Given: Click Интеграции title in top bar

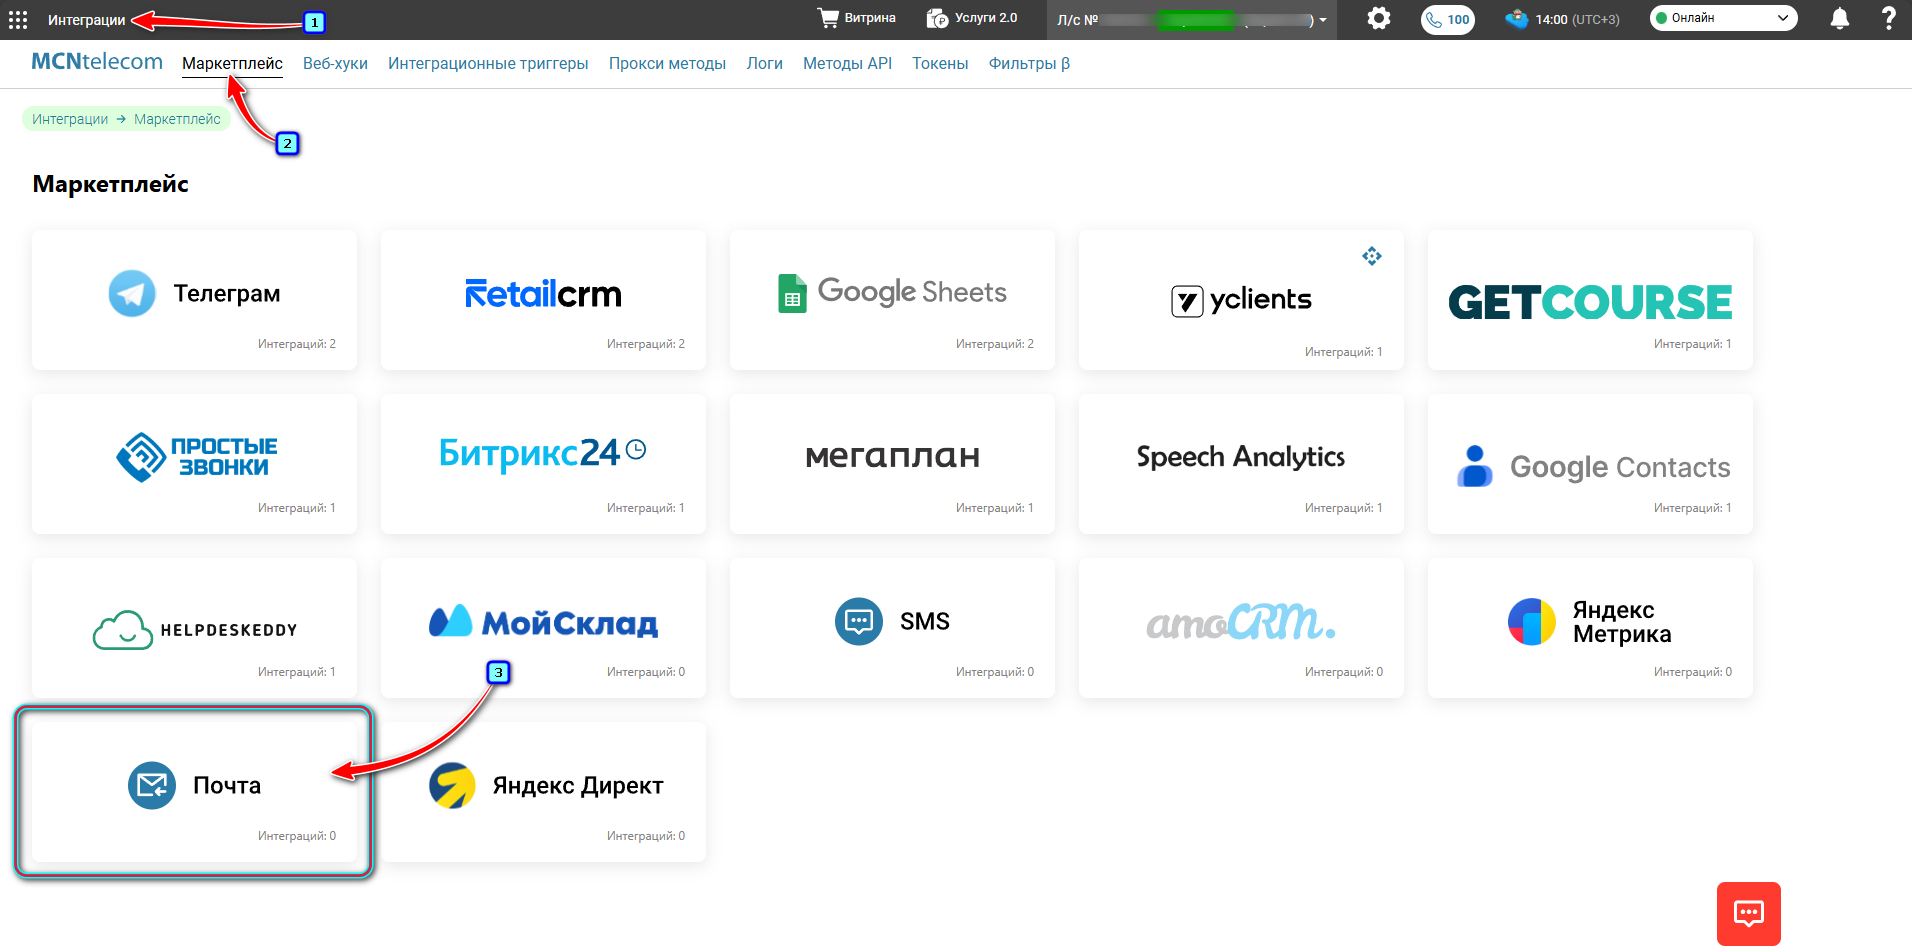Looking at the screenshot, I should [x=87, y=20].
